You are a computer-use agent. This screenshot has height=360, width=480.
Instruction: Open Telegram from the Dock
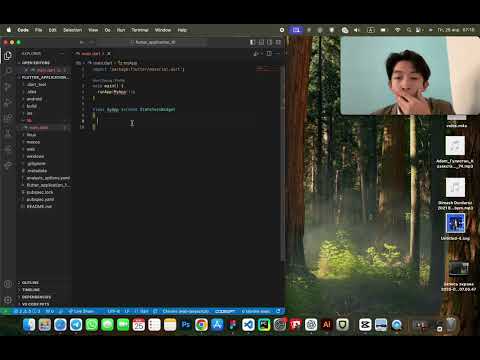[76, 325]
